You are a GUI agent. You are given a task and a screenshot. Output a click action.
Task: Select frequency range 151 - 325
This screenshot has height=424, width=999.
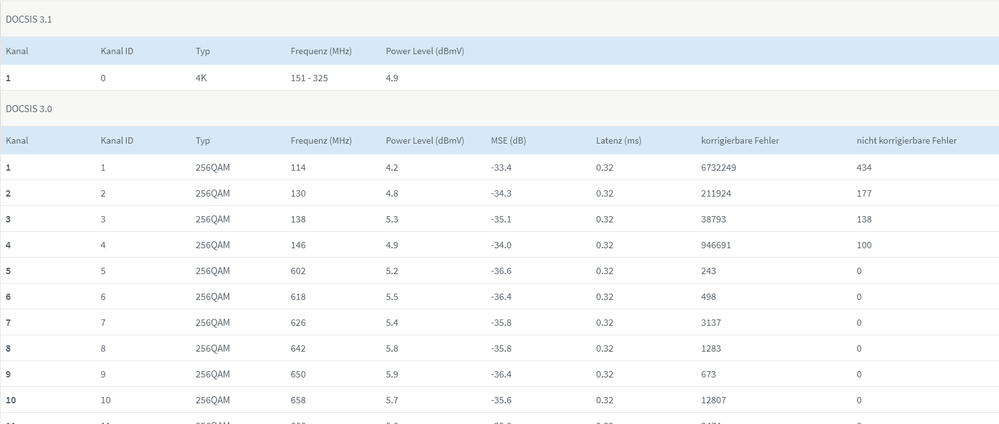pyautogui.click(x=310, y=78)
